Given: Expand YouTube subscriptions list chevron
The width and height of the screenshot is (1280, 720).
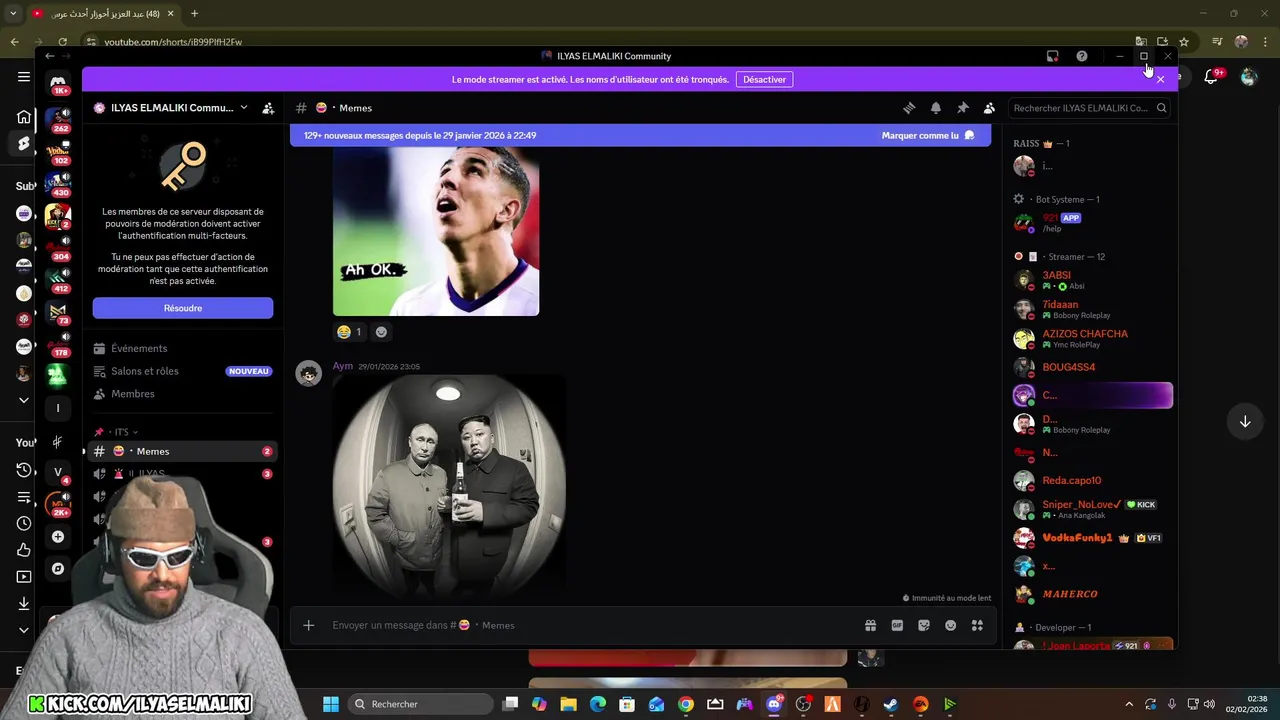Looking at the screenshot, I should [24, 400].
